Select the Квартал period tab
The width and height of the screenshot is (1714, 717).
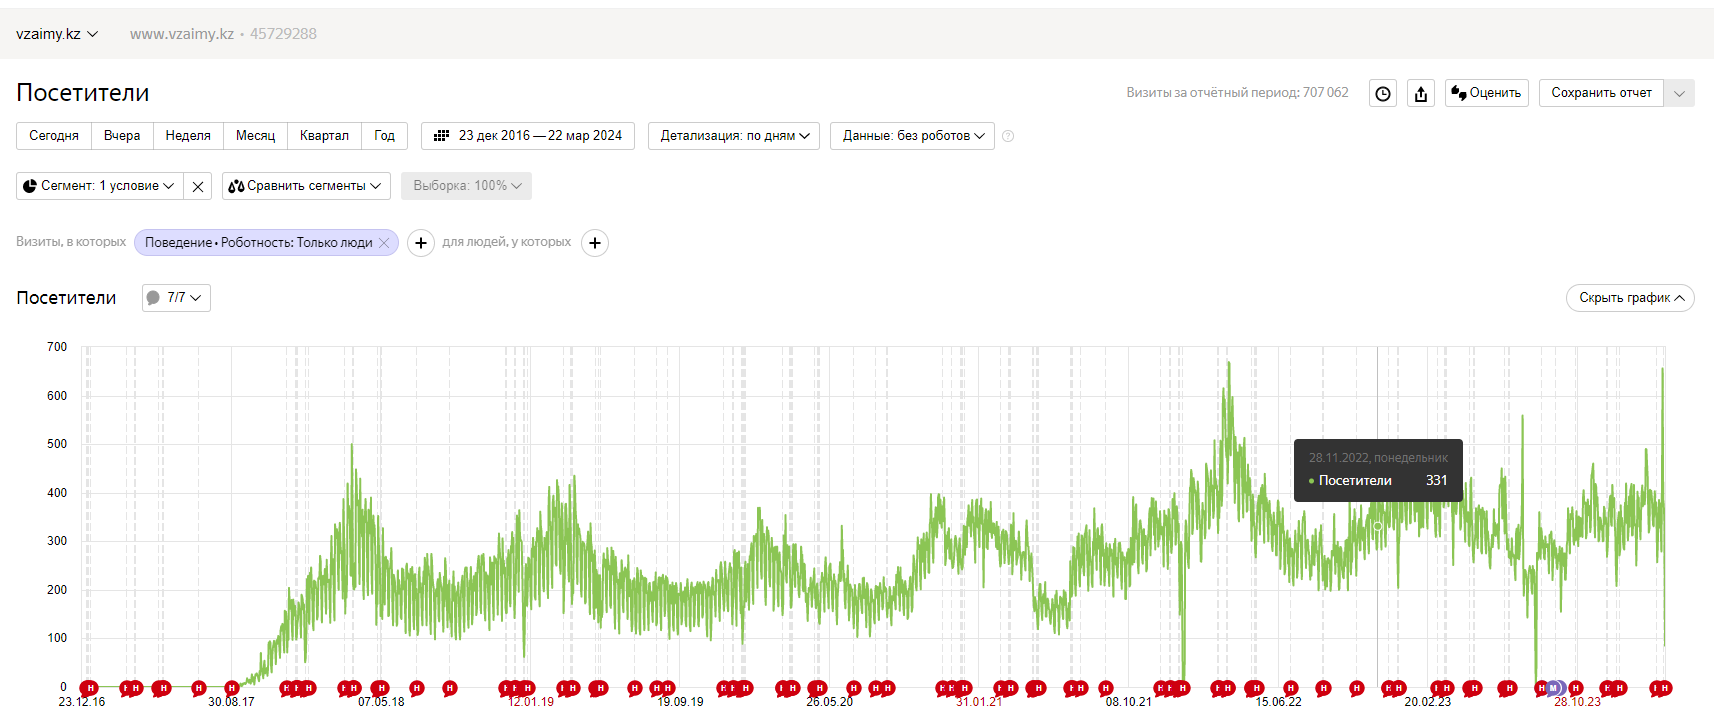coord(324,136)
